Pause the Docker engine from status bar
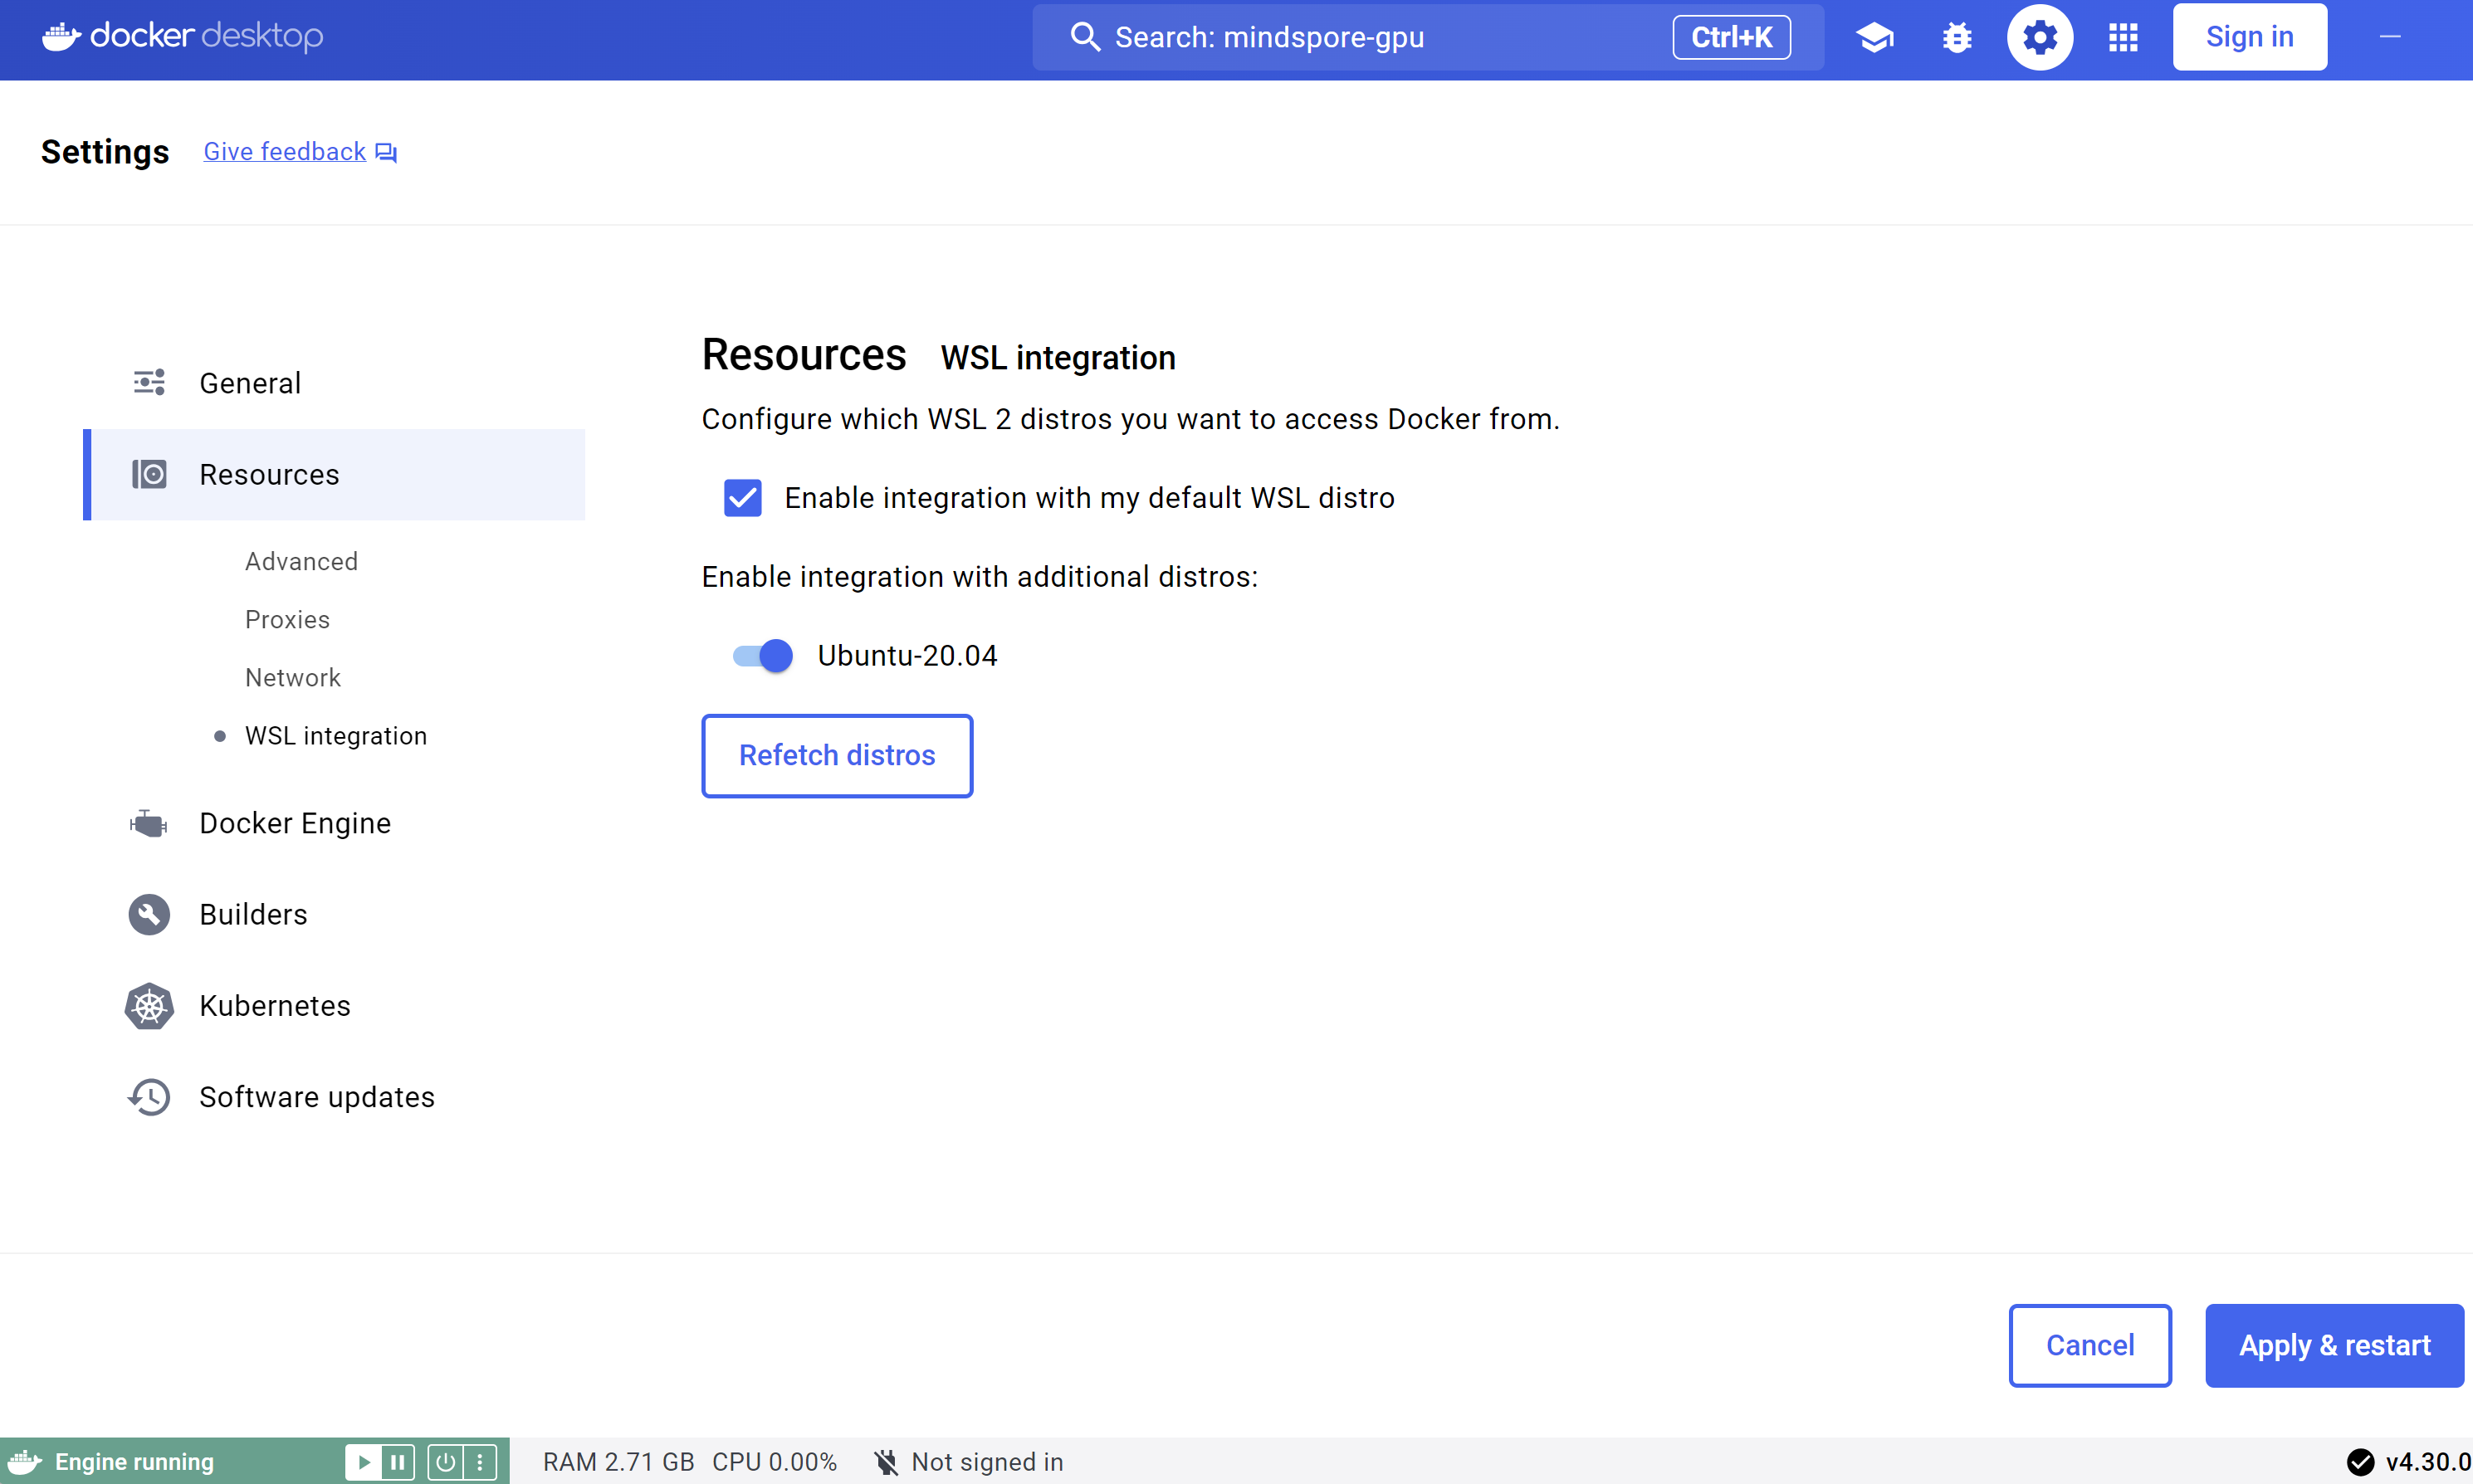The height and width of the screenshot is (1484, 2473). 397,1462
